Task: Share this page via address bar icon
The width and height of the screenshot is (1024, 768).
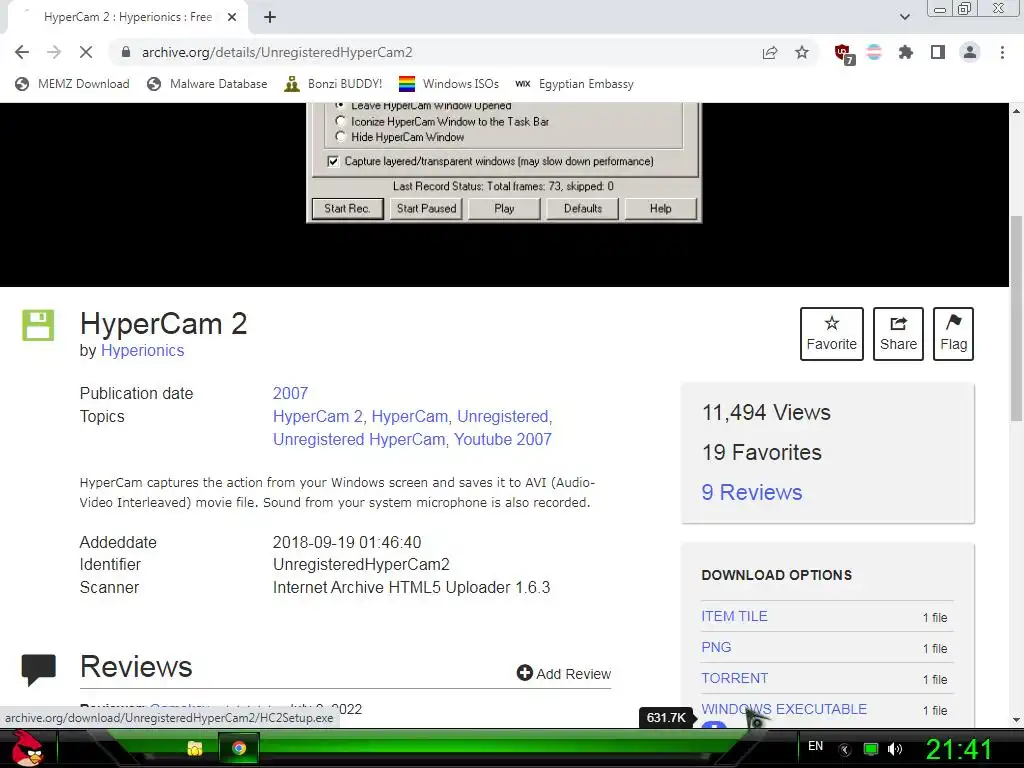Action: coord(770,52)
